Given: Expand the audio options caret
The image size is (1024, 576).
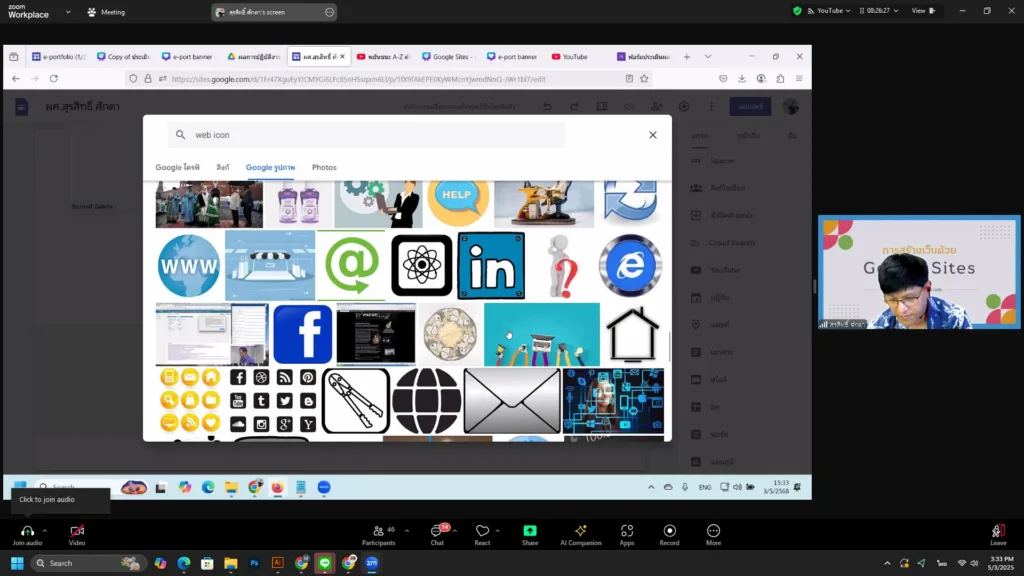Looking at the screenshot, I should point(45,531).
